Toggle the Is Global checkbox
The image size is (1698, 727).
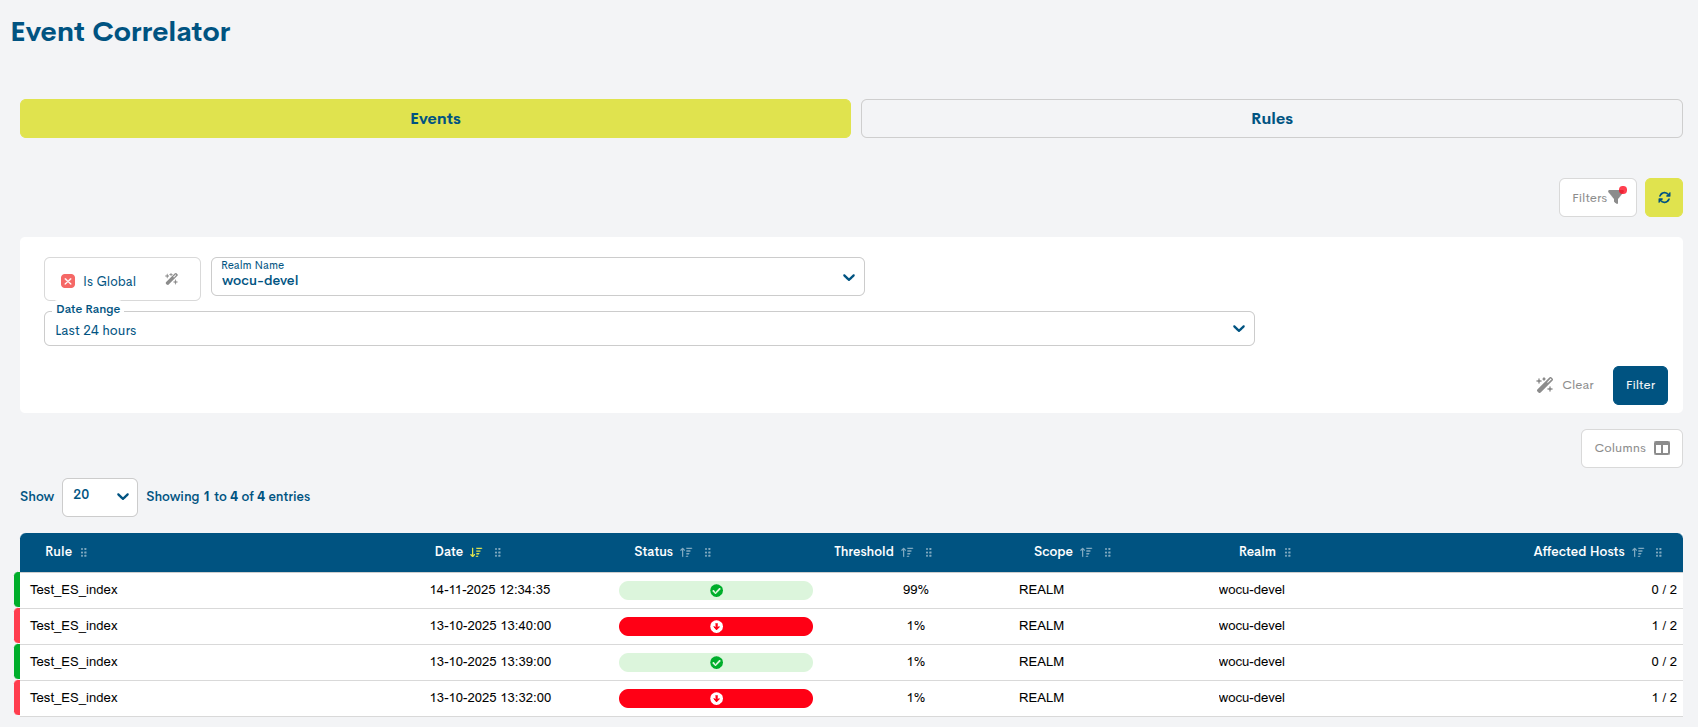click(68, 281)
